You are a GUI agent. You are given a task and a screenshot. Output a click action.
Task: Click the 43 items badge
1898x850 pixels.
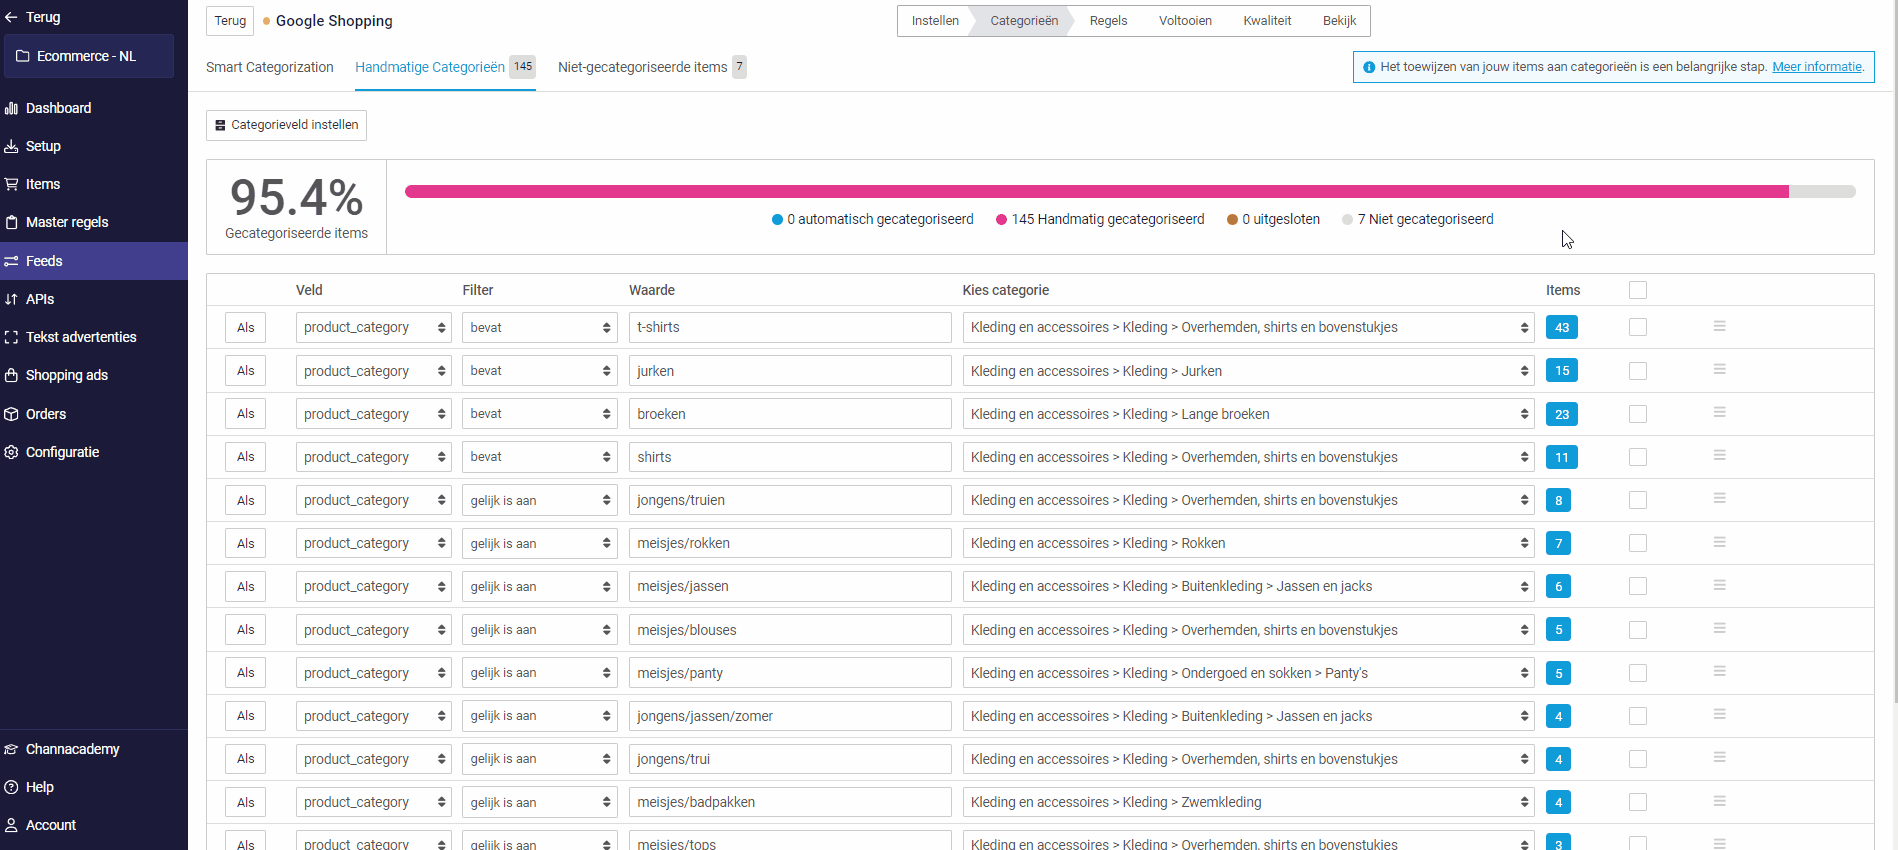tap(1562, 327)
